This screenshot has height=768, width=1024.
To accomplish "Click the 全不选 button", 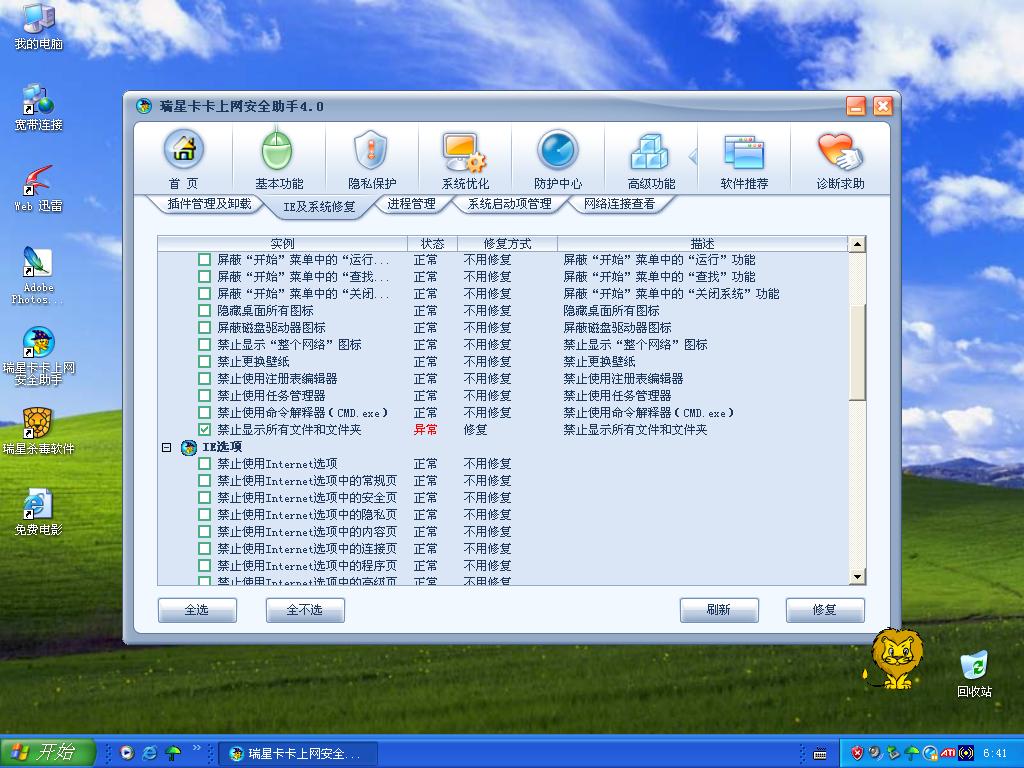I will click(305, 610).
